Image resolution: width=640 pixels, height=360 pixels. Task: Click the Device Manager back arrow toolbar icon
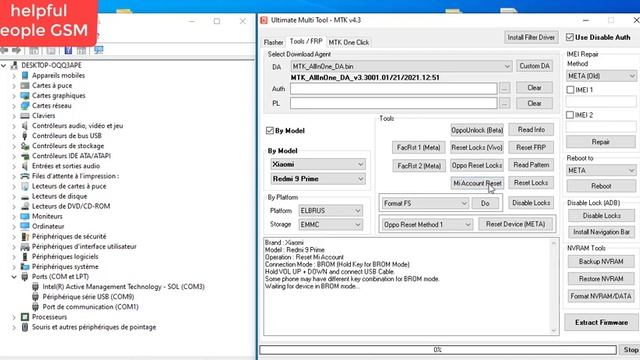[x=4, y=50]
